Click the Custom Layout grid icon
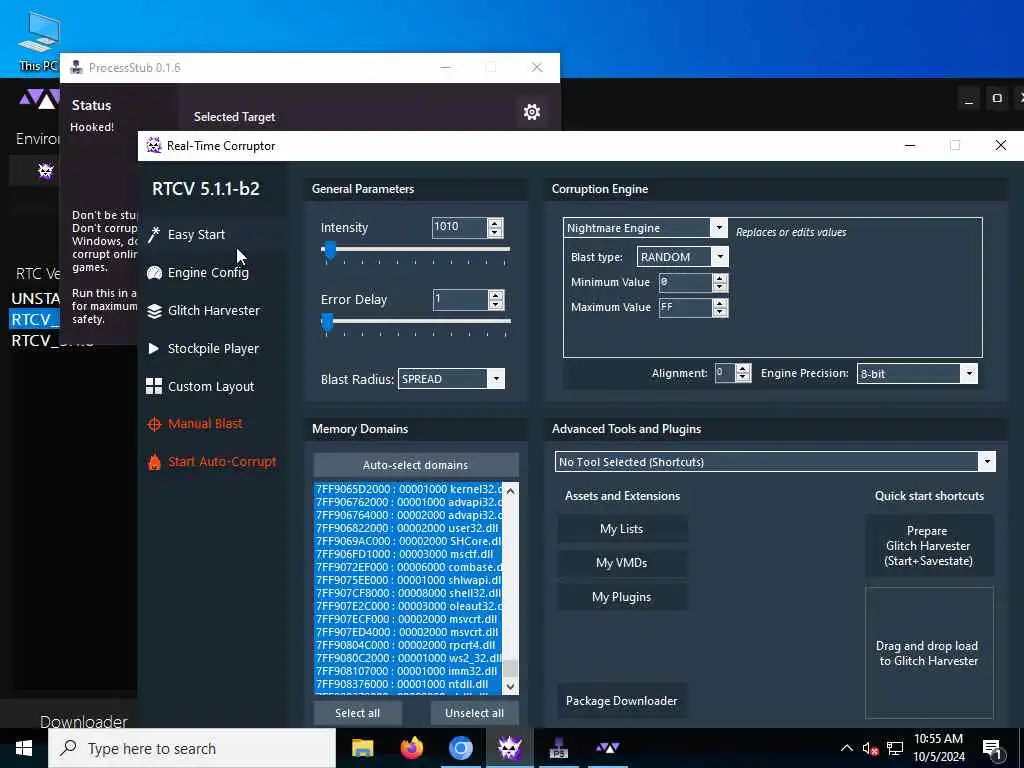 click(x=154, y=387)
